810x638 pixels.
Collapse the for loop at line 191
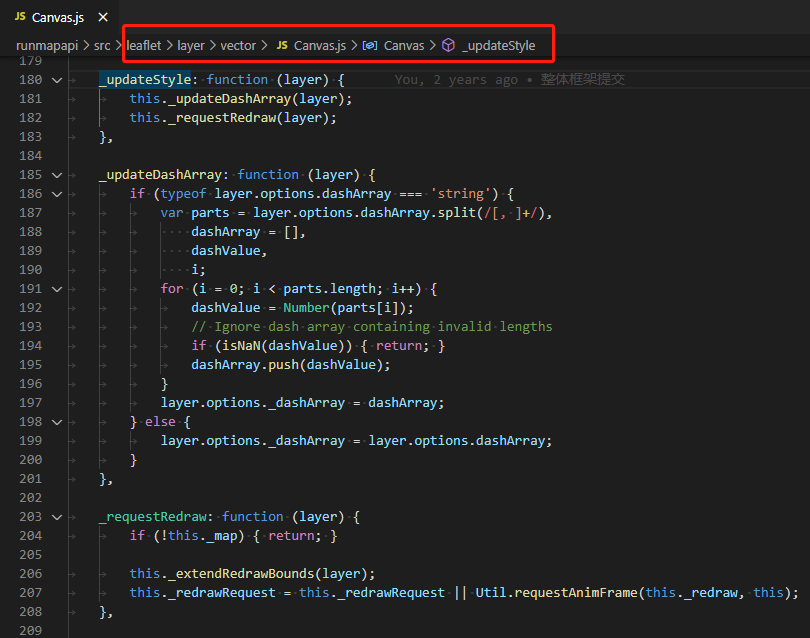pyautogui.click(x=57, y=288)
